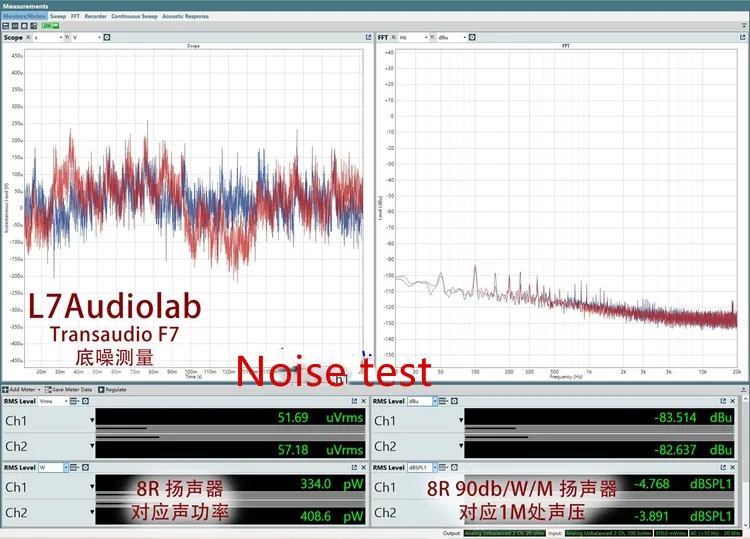This screenshot has width=750, height=539.
Task: Open the FFT measurement tab
Action: click(x=76, y=16)
